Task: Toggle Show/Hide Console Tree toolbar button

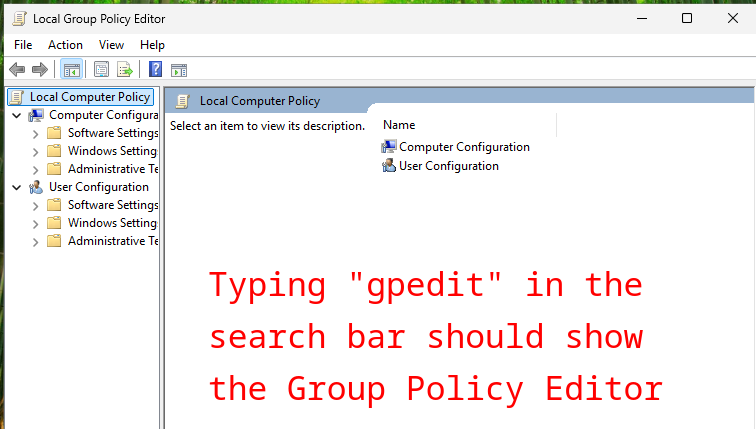Action: pos(71,69)
